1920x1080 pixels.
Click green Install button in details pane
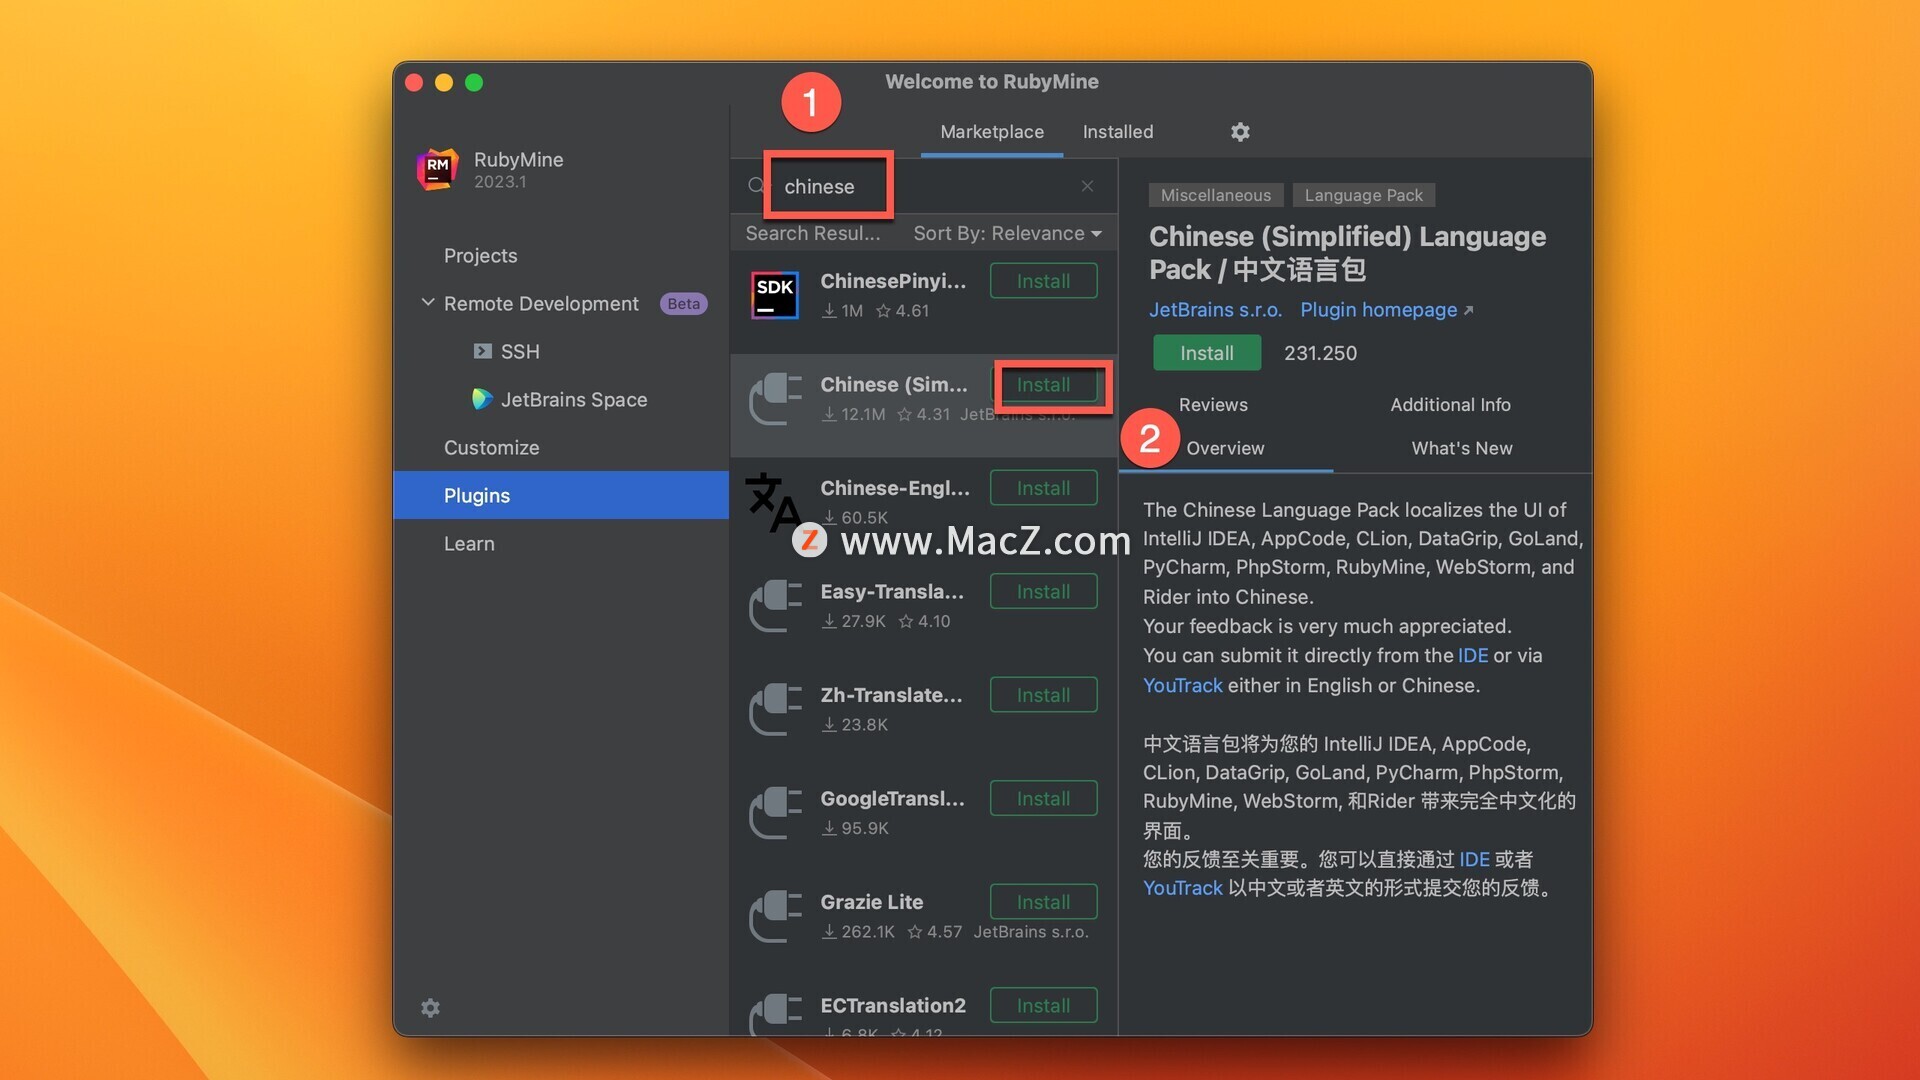click(1207, 353)
